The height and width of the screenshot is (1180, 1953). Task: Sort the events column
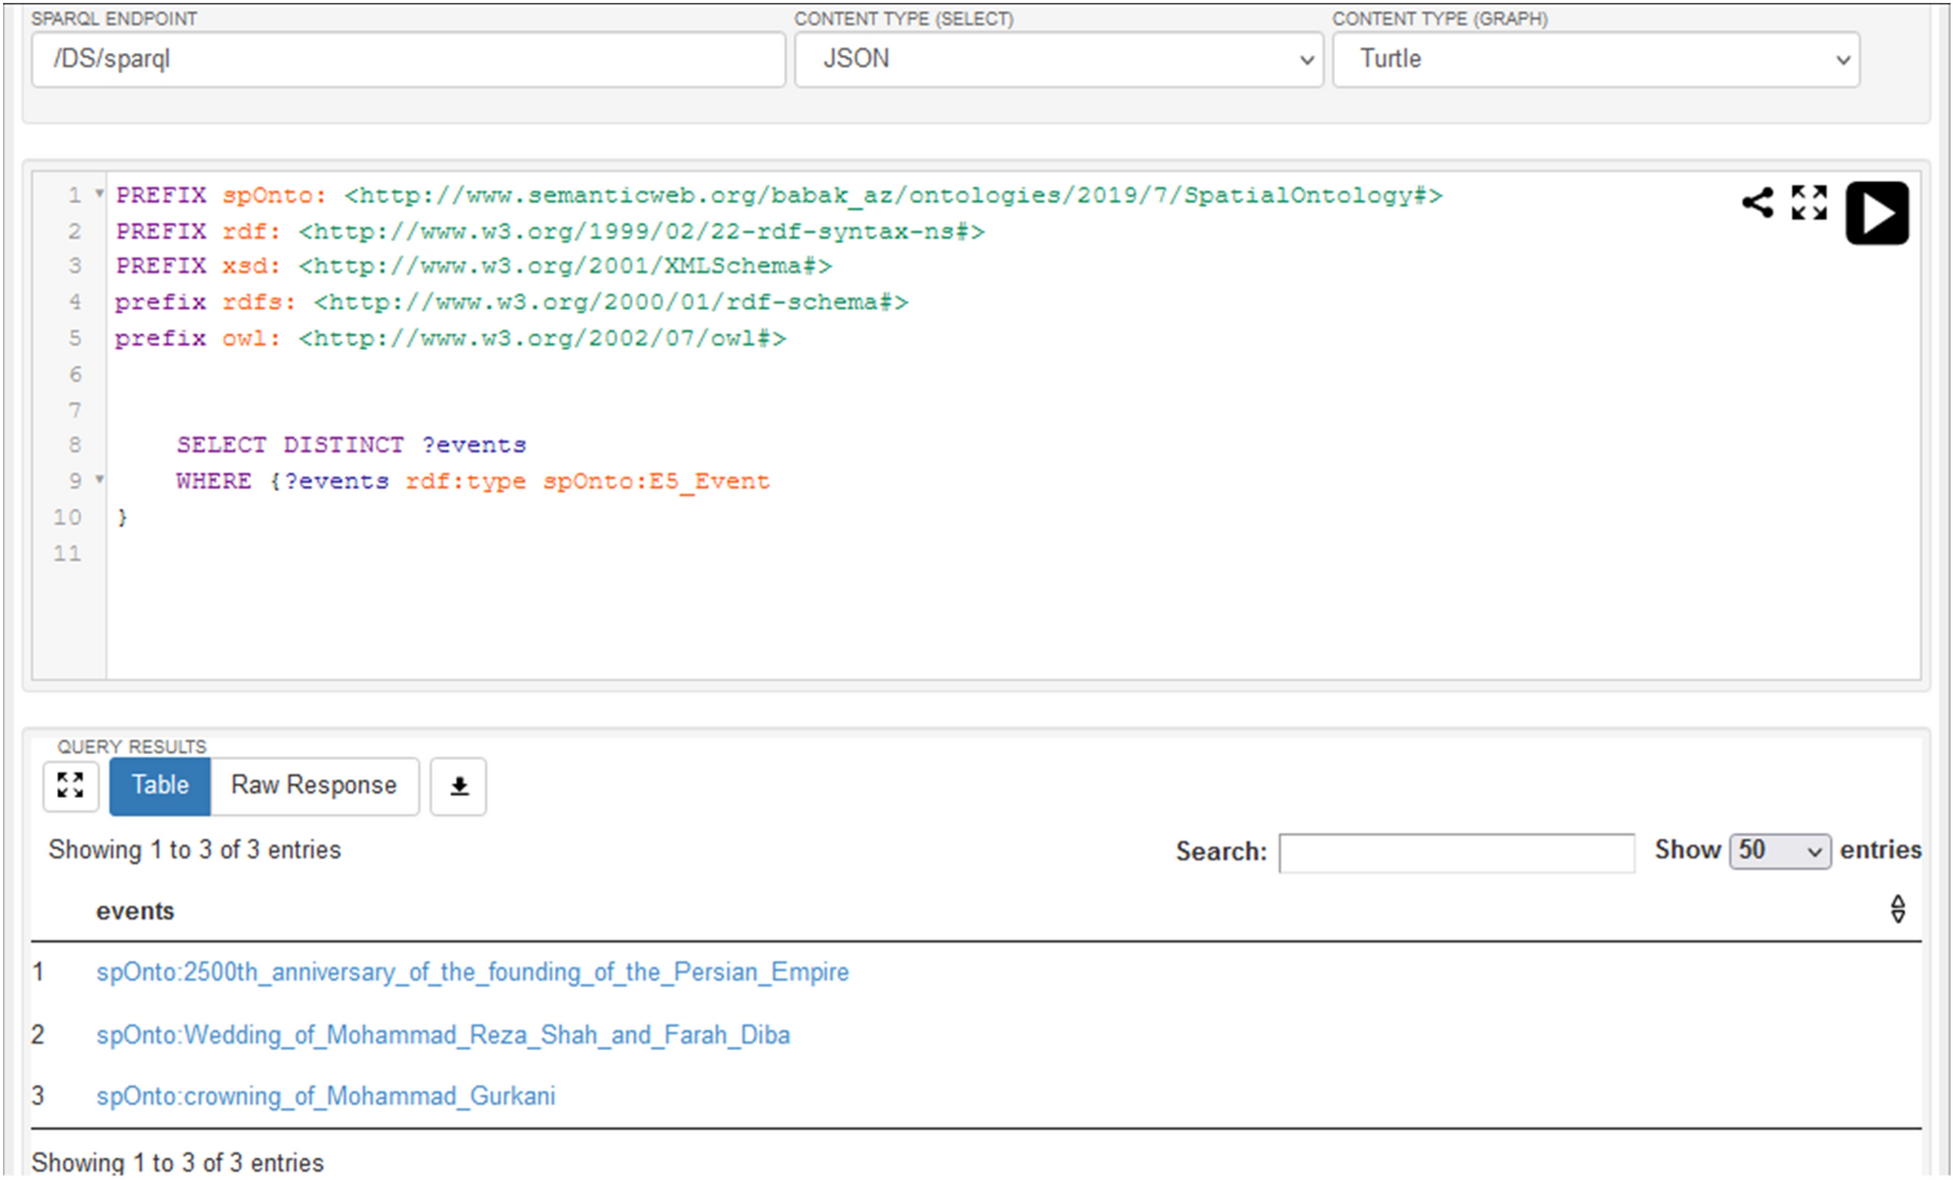pyautogui.click(x=1897, y=910)
